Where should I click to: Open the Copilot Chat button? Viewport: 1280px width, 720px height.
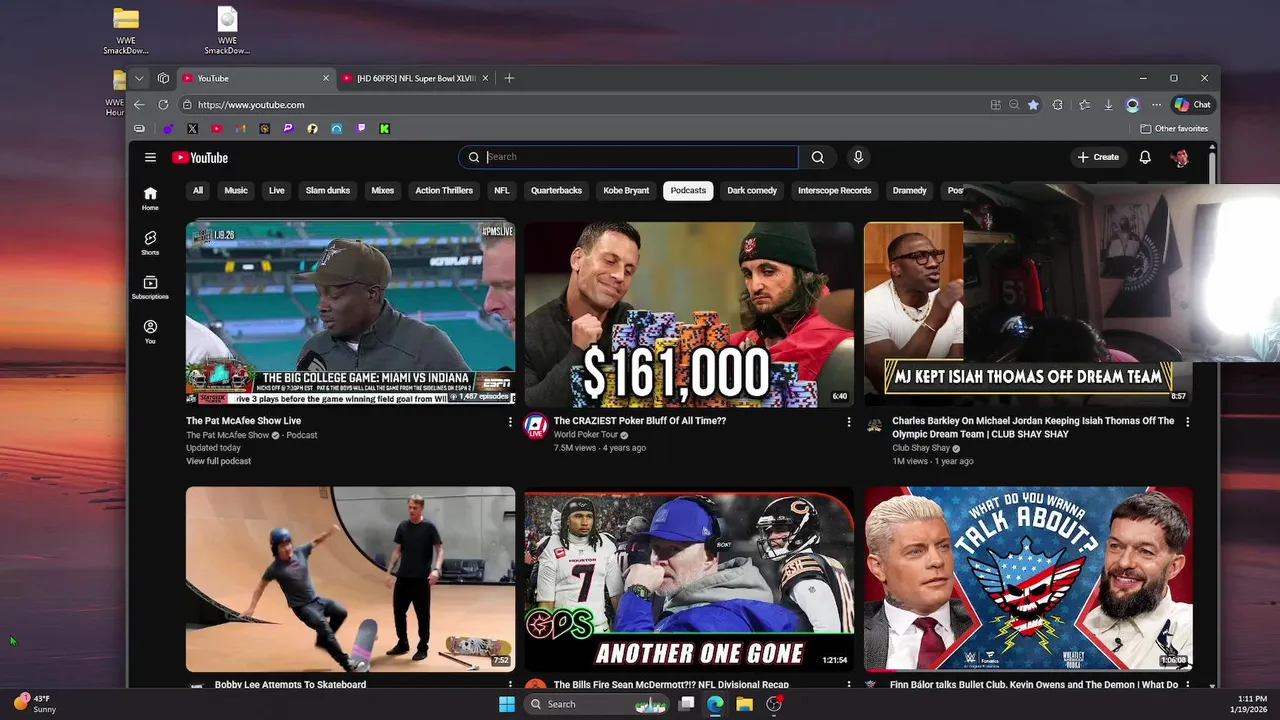[x=1193, y=104]
